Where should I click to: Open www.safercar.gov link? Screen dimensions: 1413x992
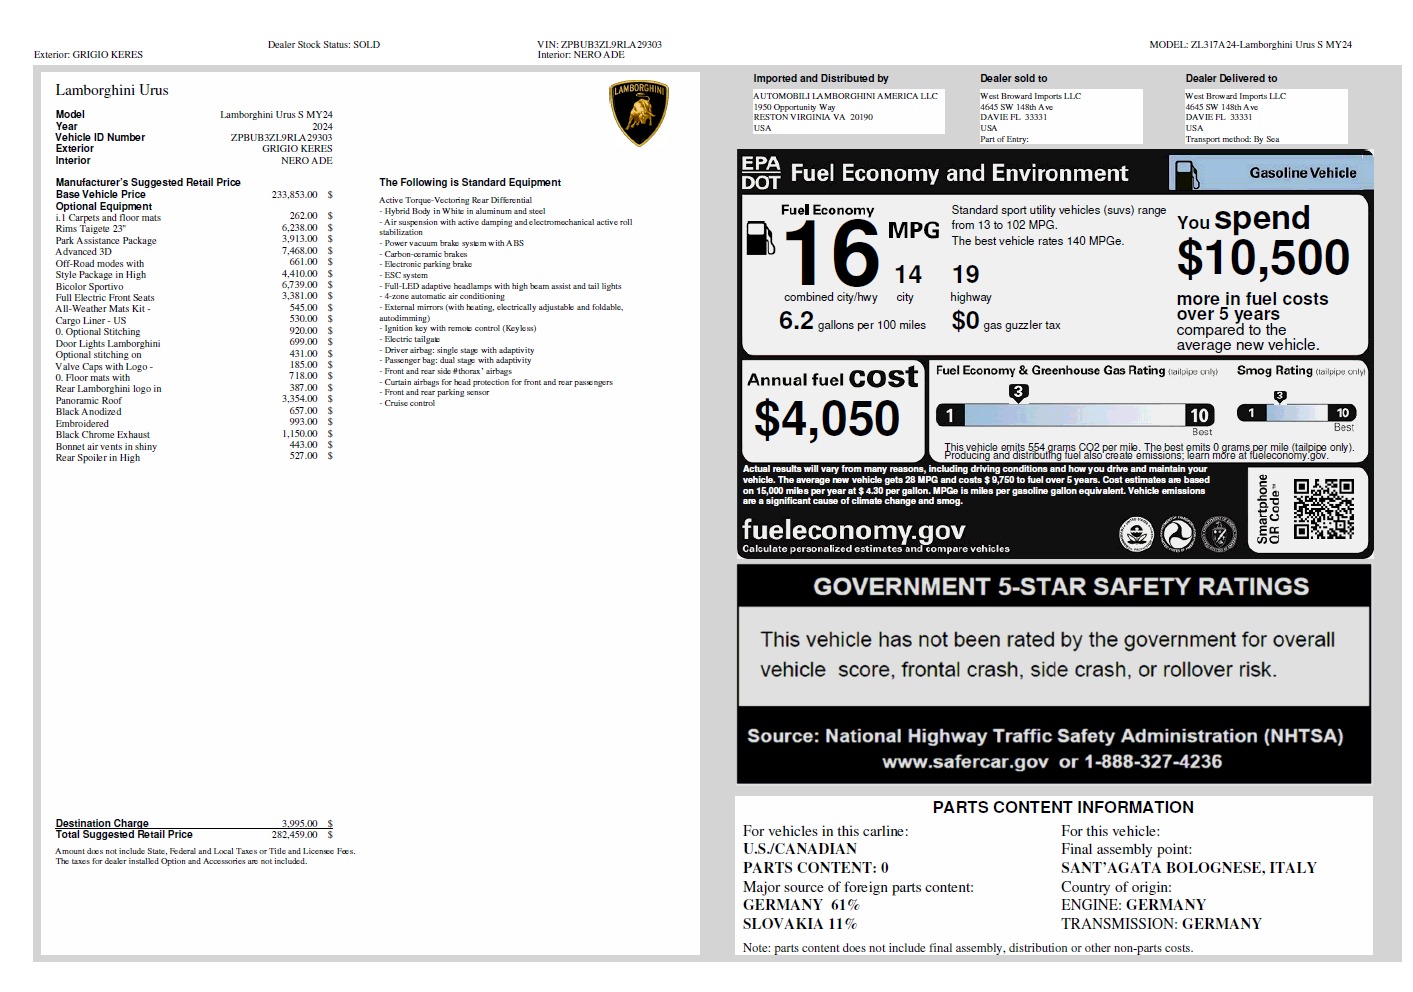click(965, 761)
